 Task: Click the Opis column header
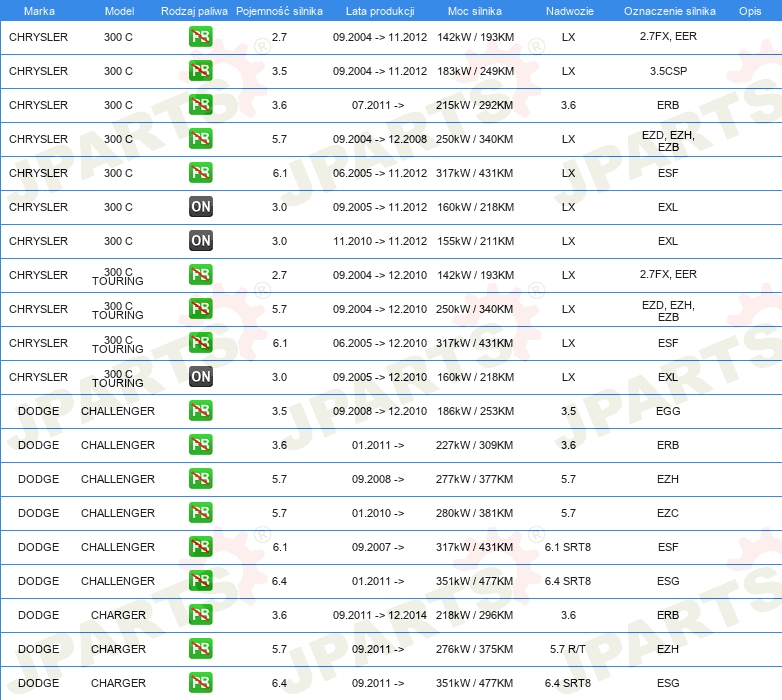749,10
